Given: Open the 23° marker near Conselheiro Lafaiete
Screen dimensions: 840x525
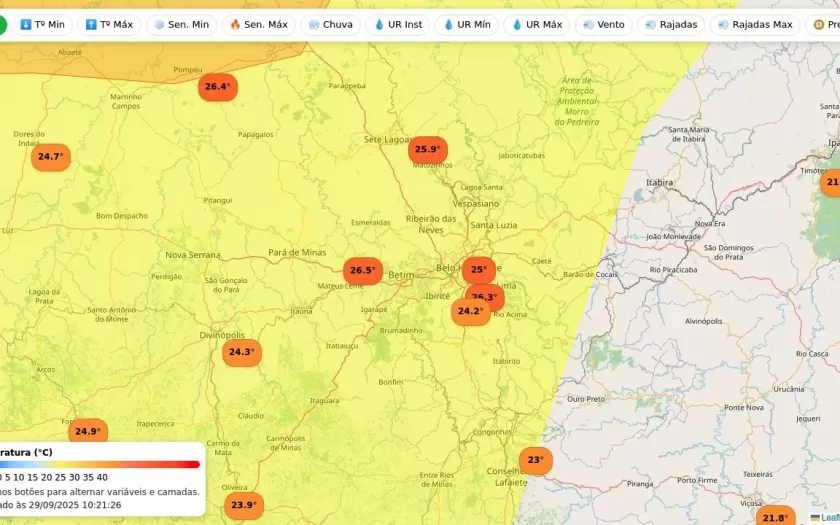Looking at the screenshot, I should (535, 461).
